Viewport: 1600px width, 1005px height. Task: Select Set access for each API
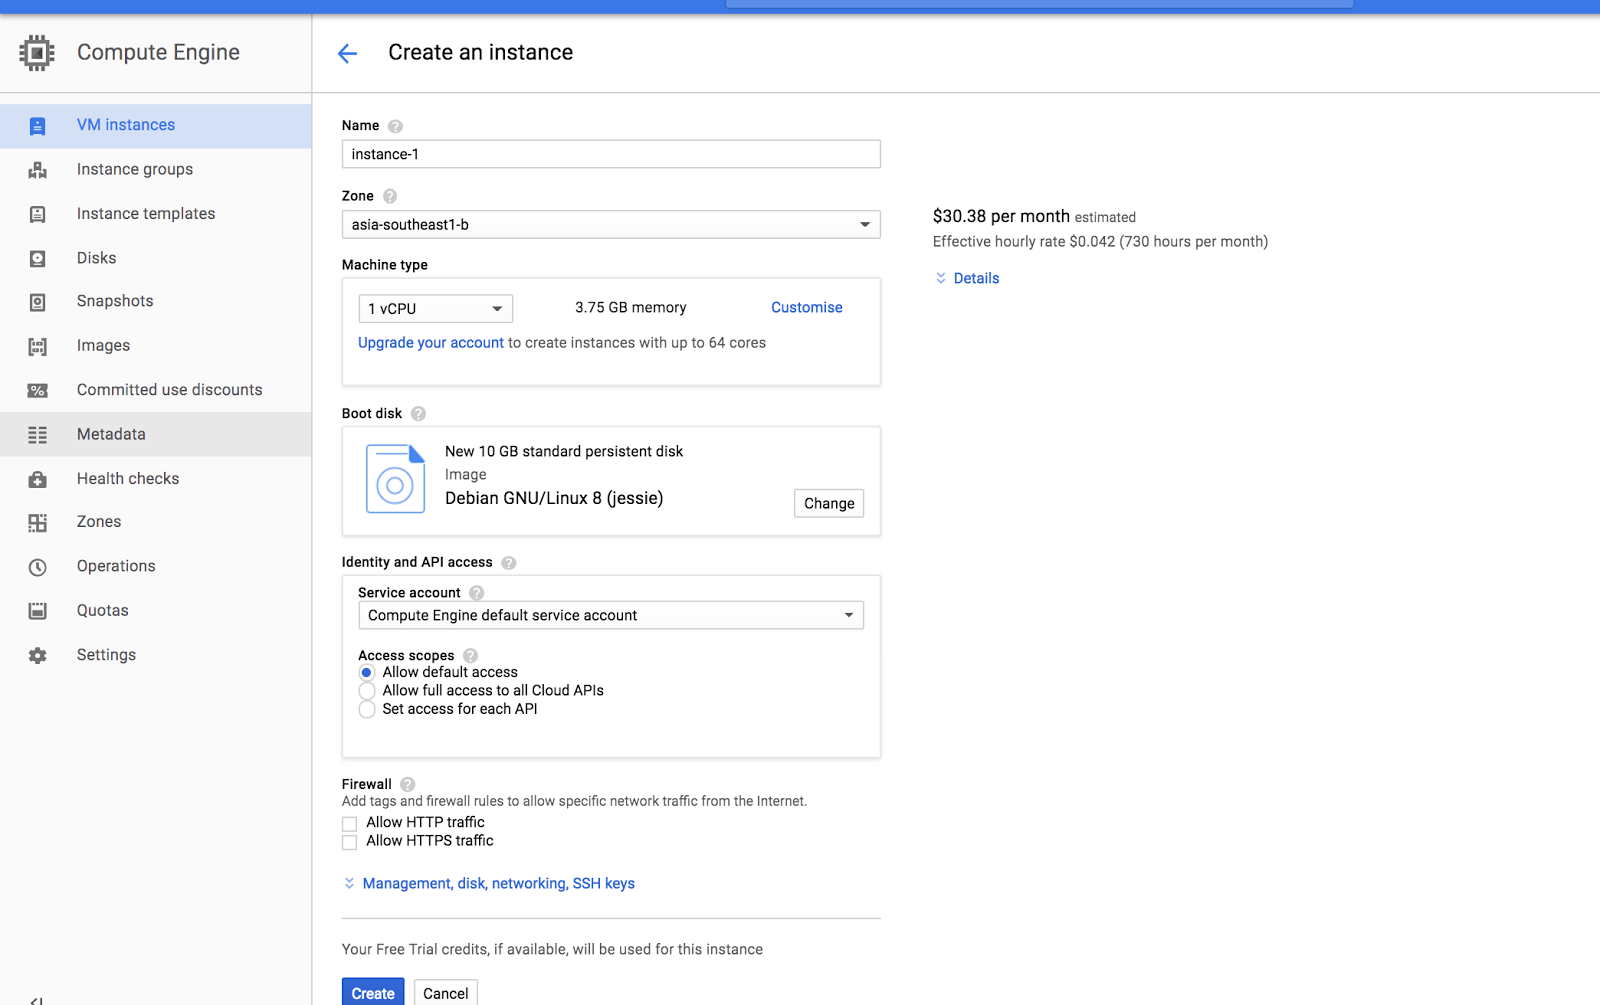click(367, 710)
